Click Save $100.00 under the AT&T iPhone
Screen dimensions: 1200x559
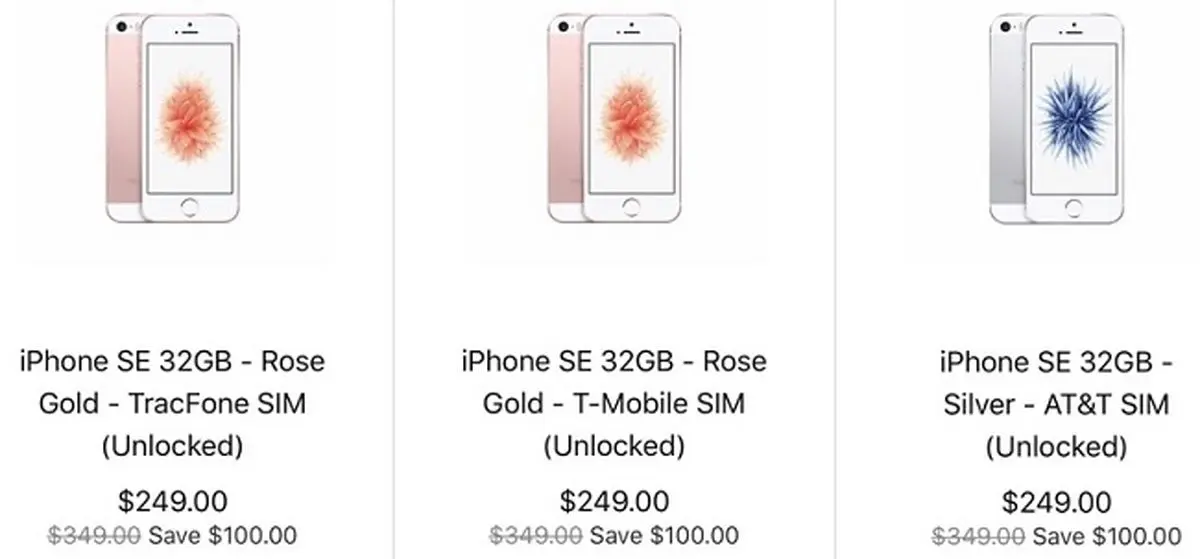tap(1106, 537)
